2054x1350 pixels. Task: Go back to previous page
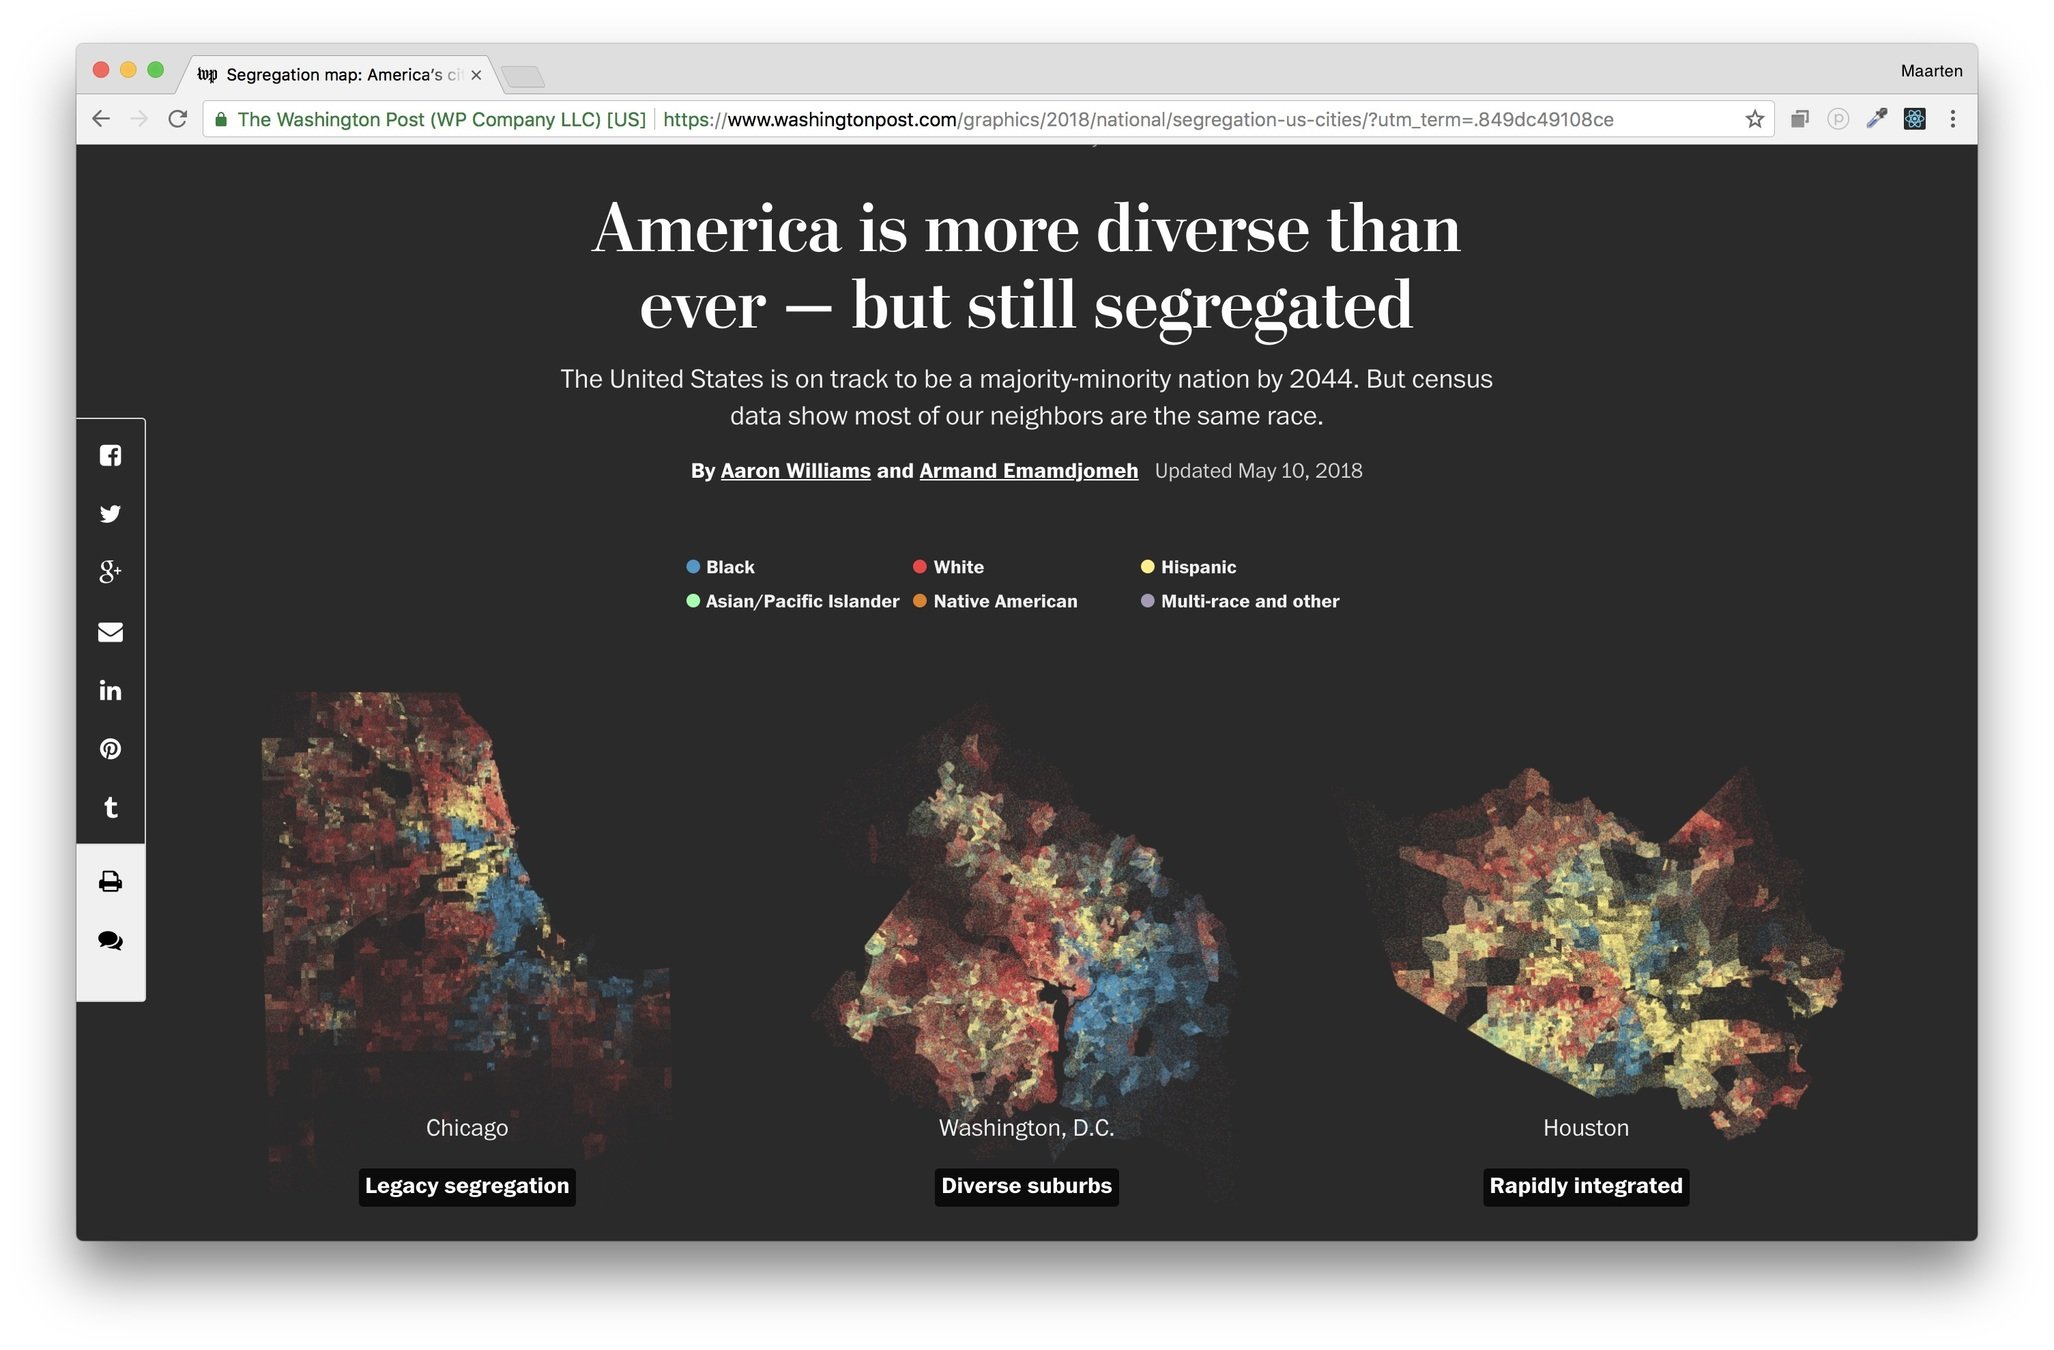101,120
